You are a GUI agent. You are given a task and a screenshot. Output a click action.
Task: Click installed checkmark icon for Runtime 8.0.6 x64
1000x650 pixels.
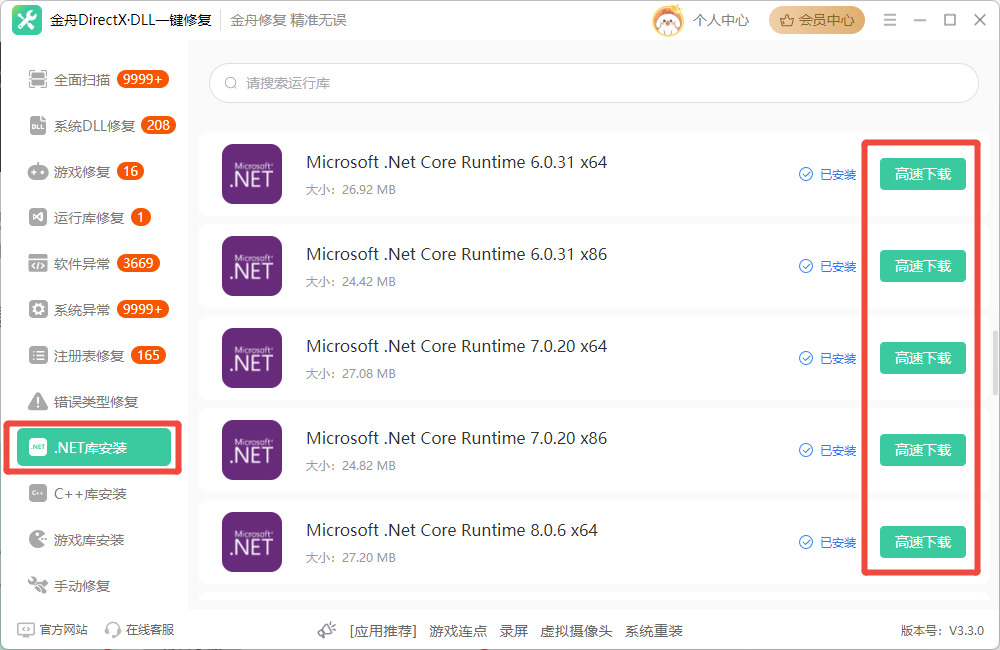pos(806,542)
